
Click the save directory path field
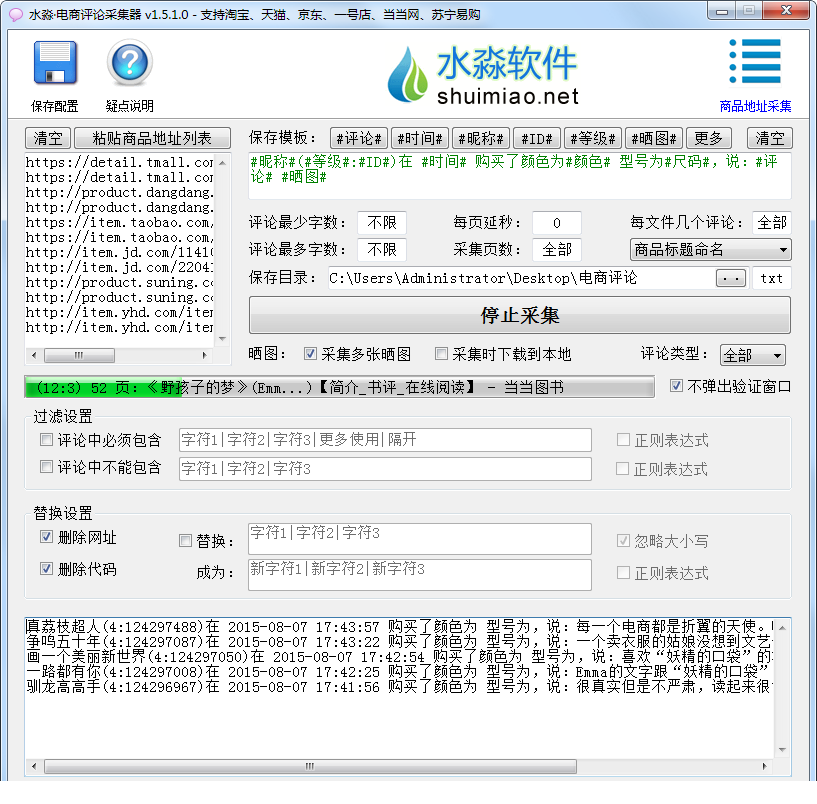pyautogui.click(x=521, y=278)
